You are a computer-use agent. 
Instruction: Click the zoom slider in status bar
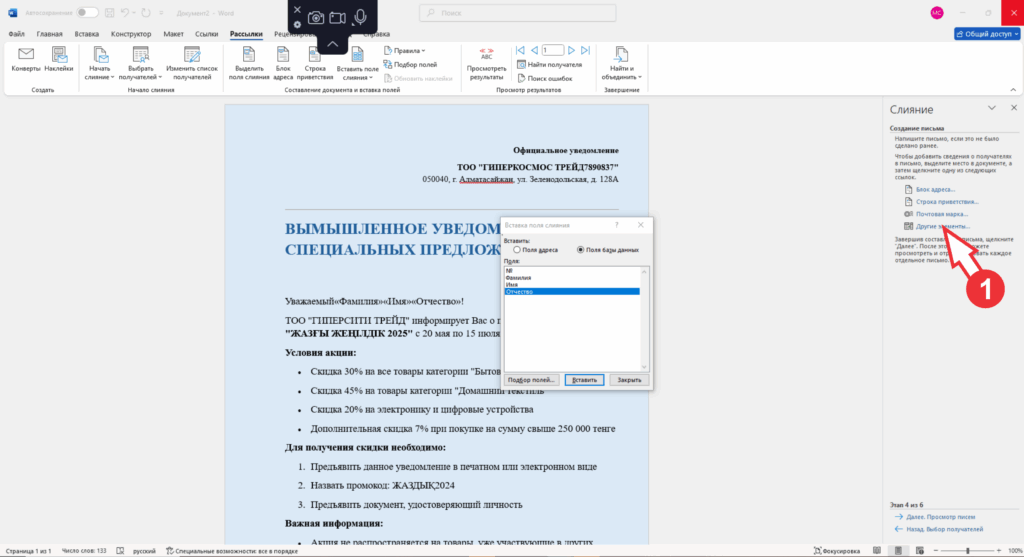pyautogui.click(x=968, y=551)
